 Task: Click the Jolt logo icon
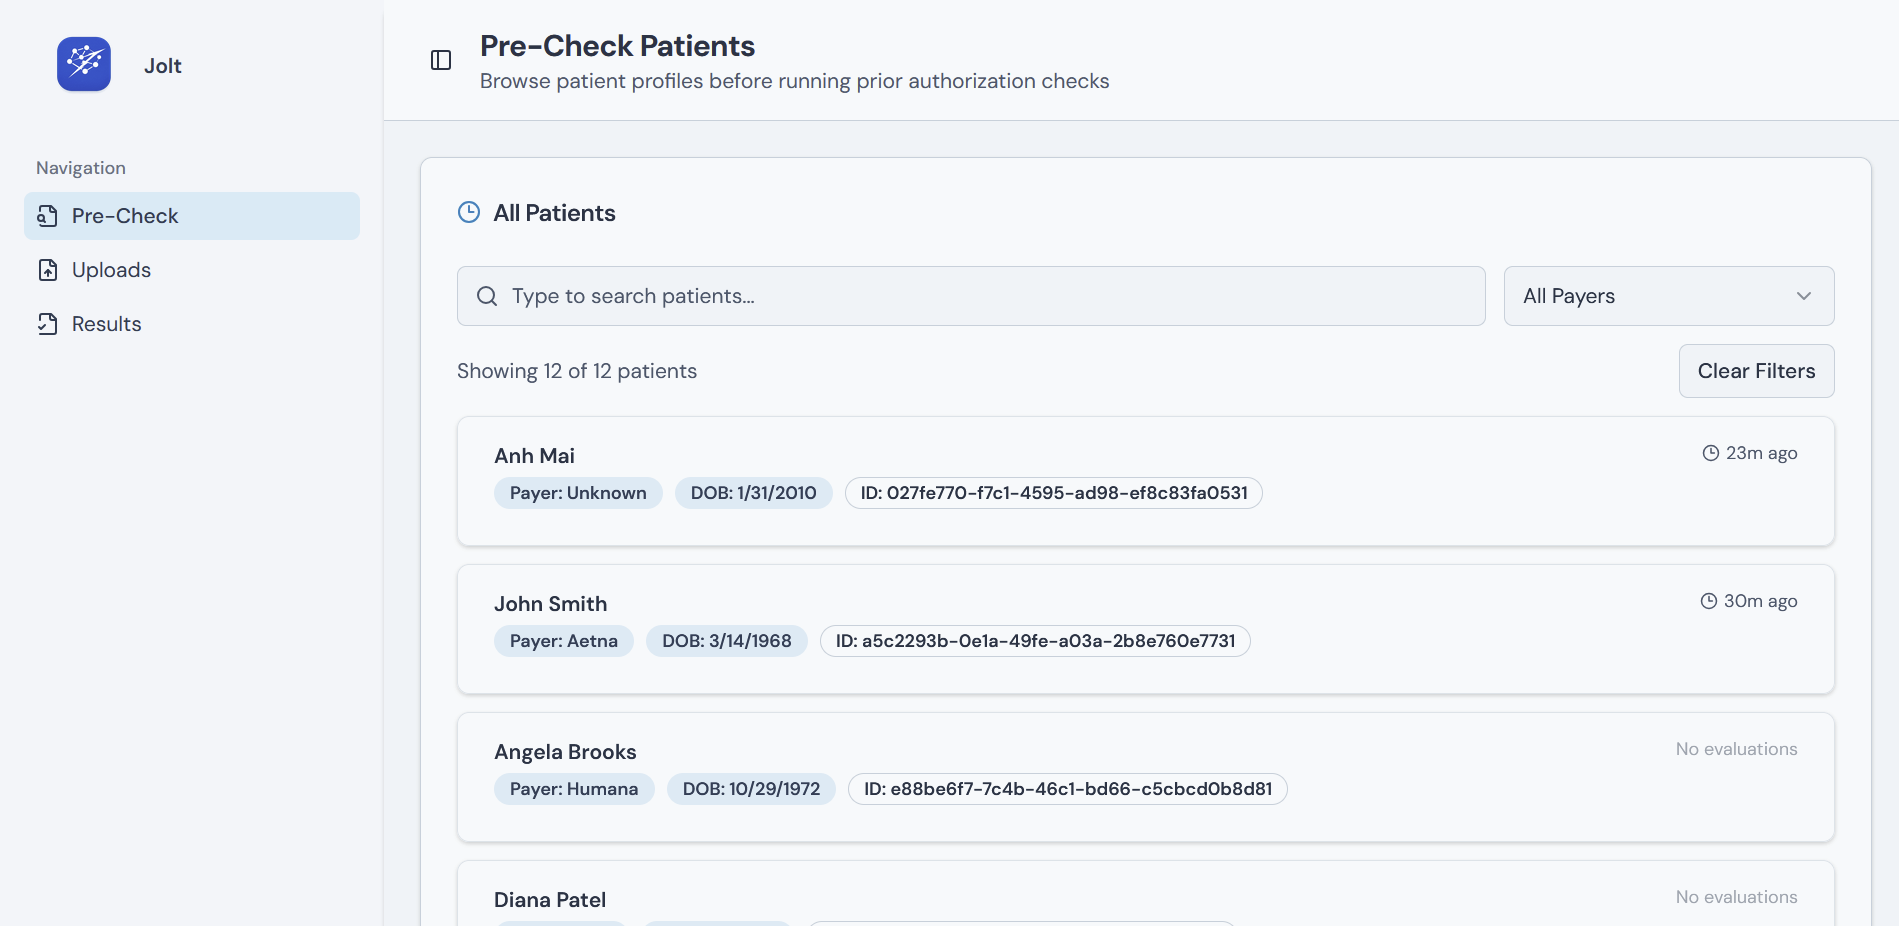coord(84,65)
